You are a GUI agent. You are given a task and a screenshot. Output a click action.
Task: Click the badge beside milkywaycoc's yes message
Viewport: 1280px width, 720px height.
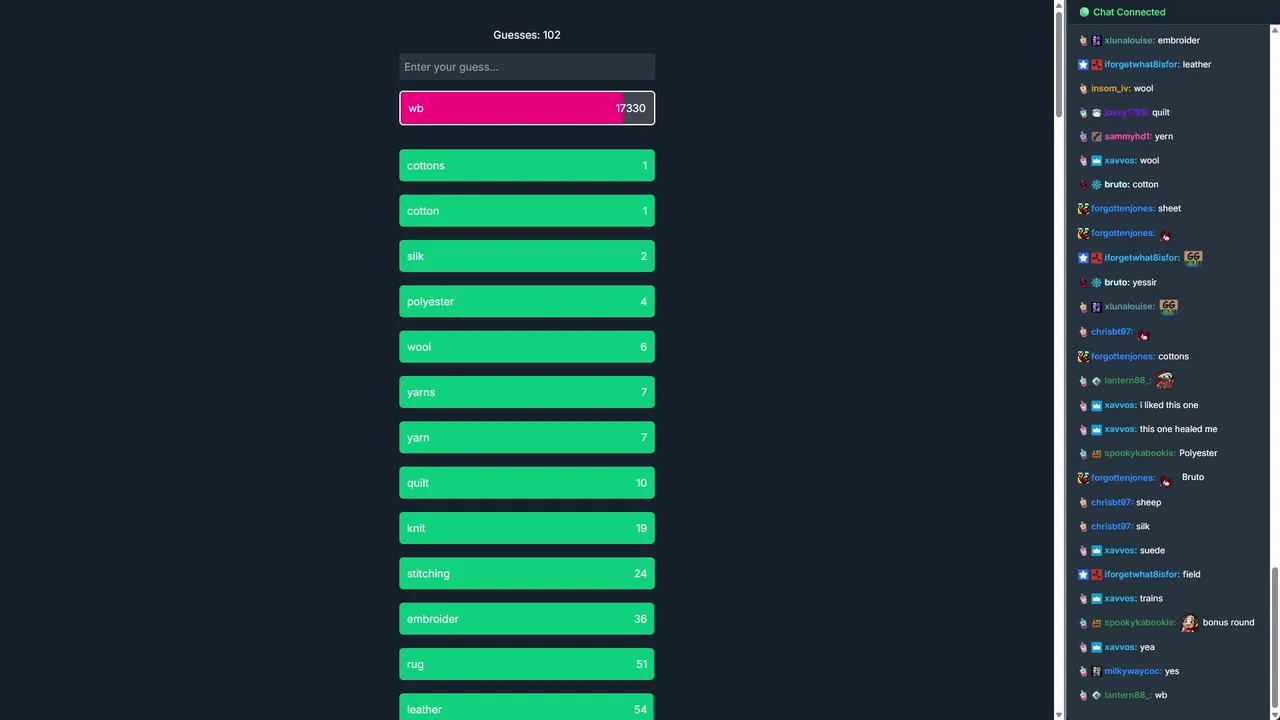click(1096, 671)
